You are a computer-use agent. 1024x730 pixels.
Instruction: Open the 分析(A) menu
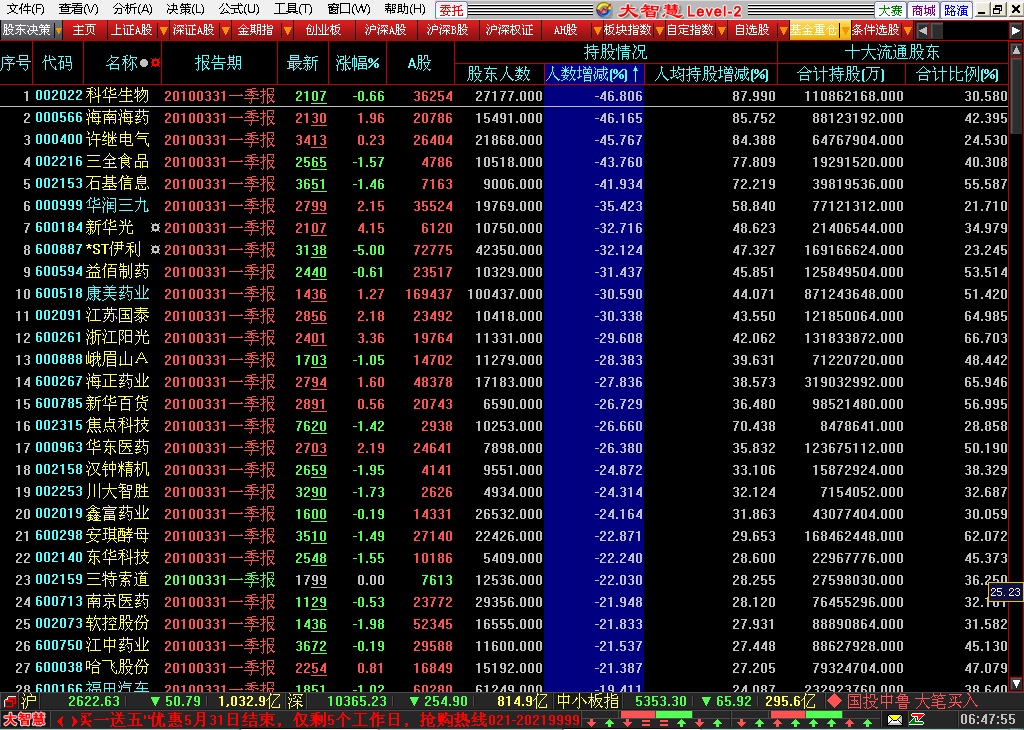[x=133, y=9]
